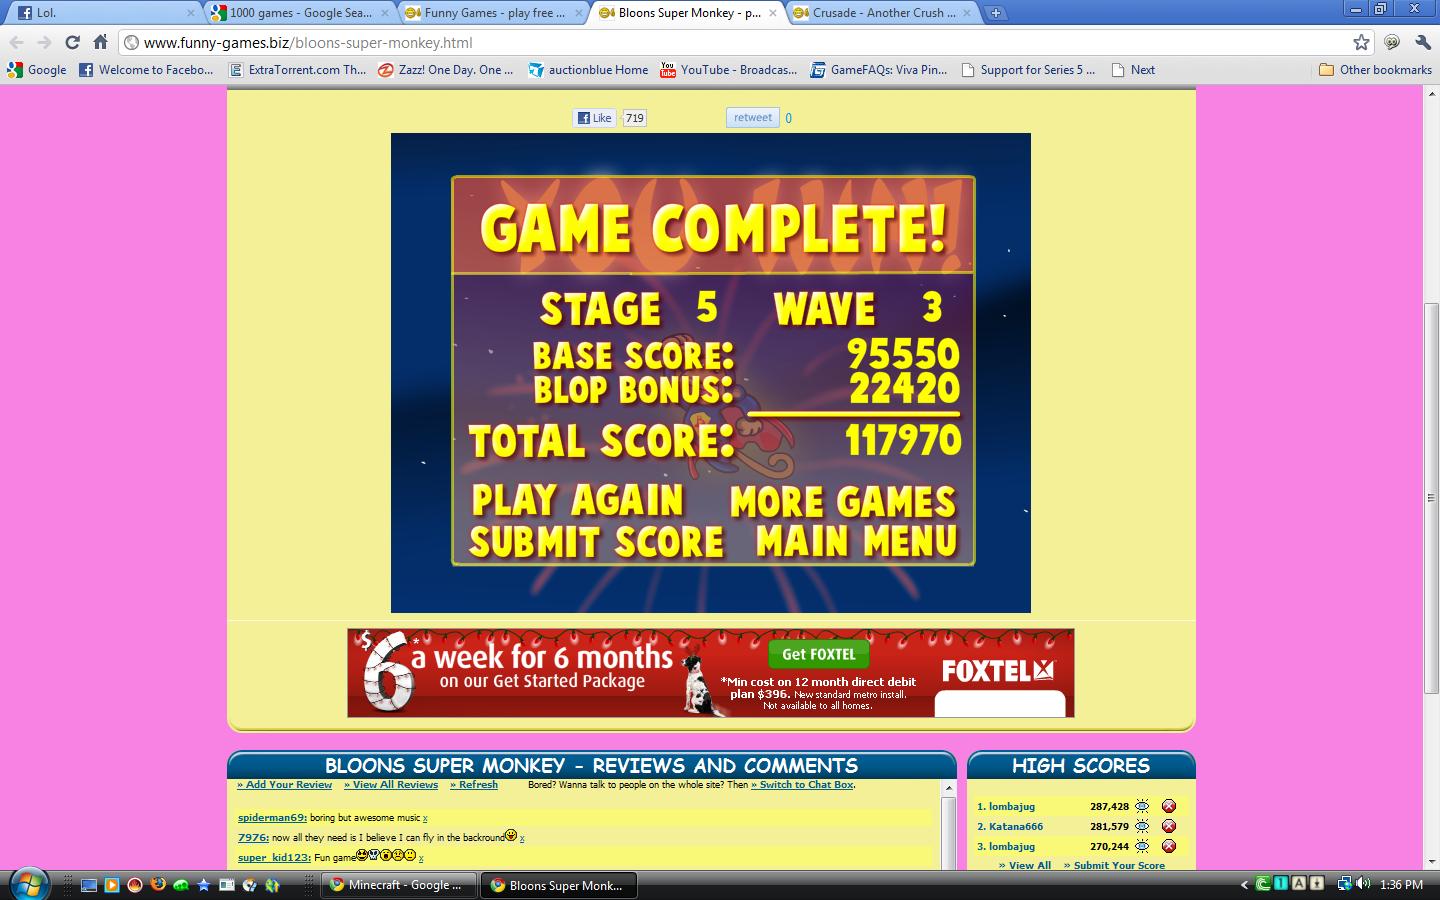
Task: Click the extension icon beside the bookmark star
Action: click(1392, 42)
